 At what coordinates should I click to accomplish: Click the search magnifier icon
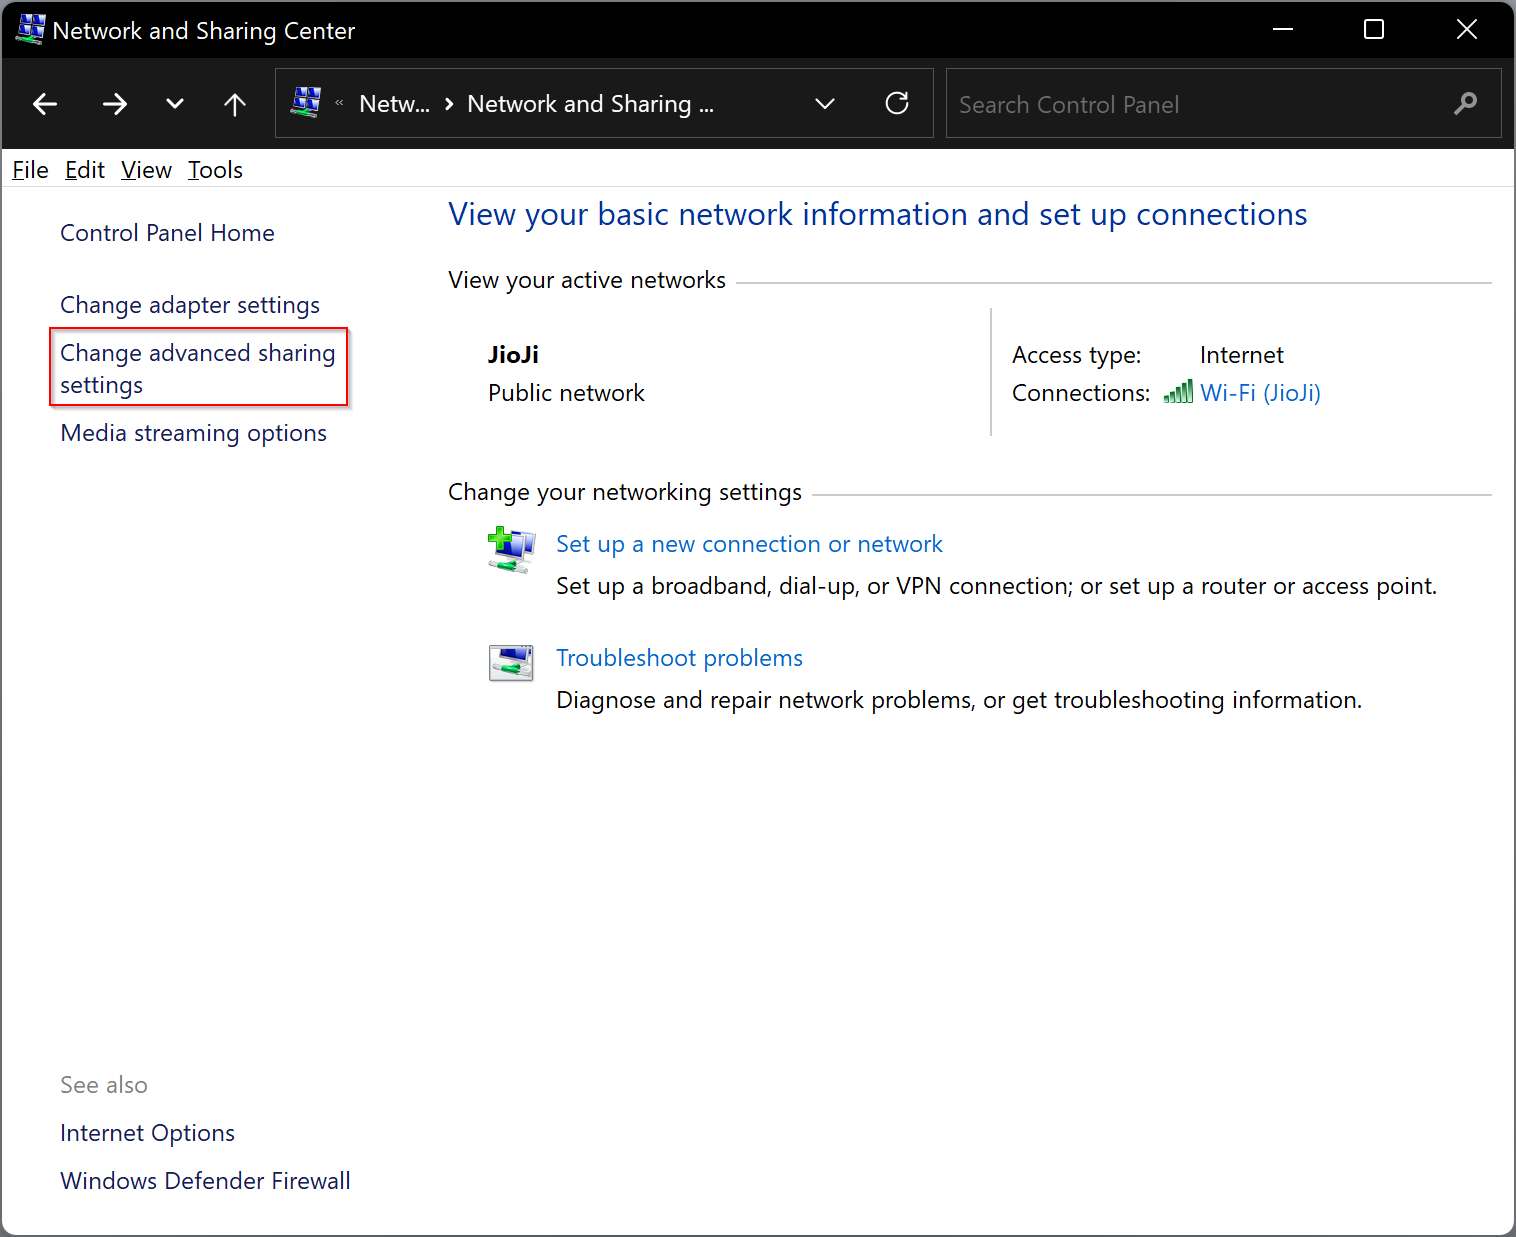(1465, 103)
